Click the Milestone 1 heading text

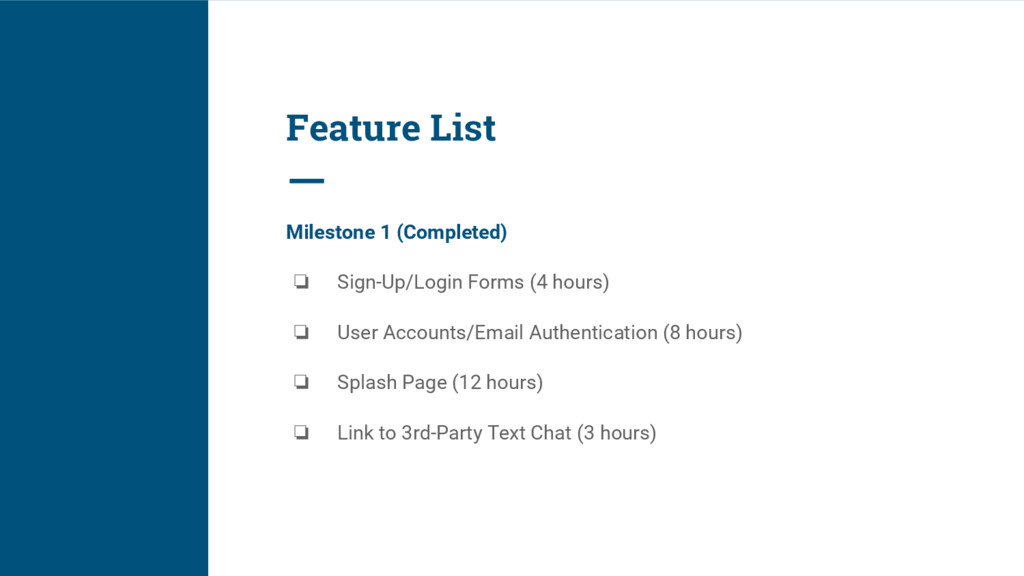coord(338,232)
